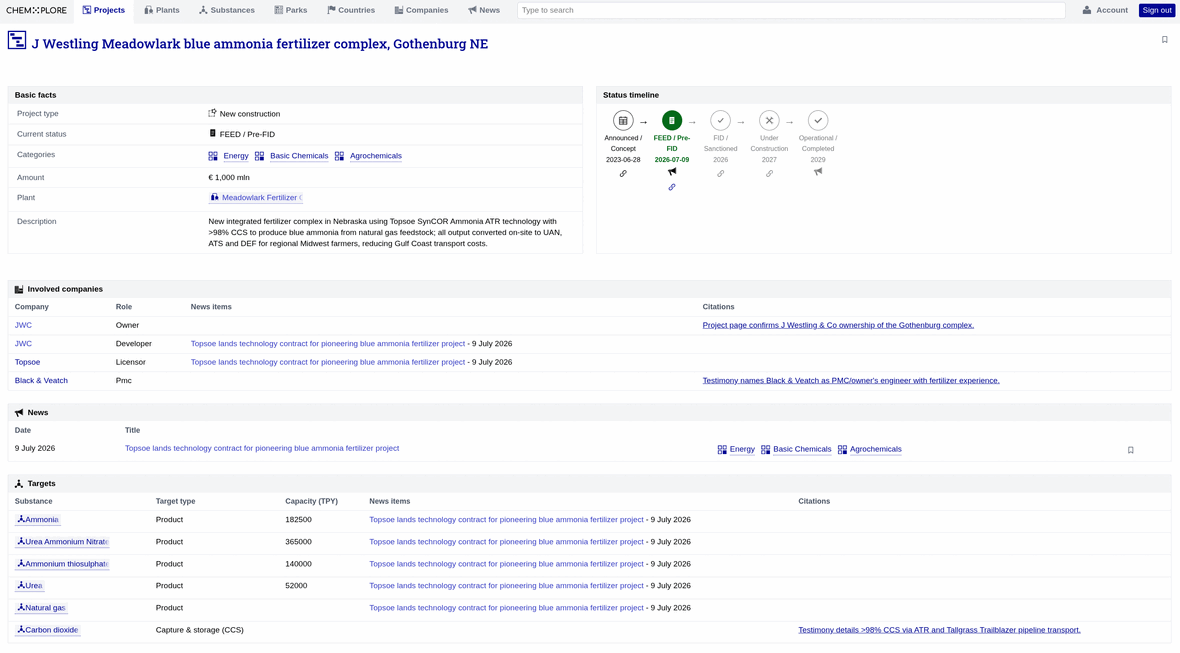This screenshot has height=653, width=1180.
Task: Click the Sign out button
Action: 1157,10
